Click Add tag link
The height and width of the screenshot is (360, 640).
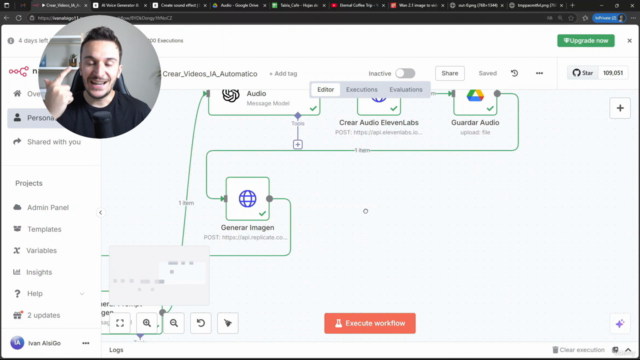pos(283,74)
